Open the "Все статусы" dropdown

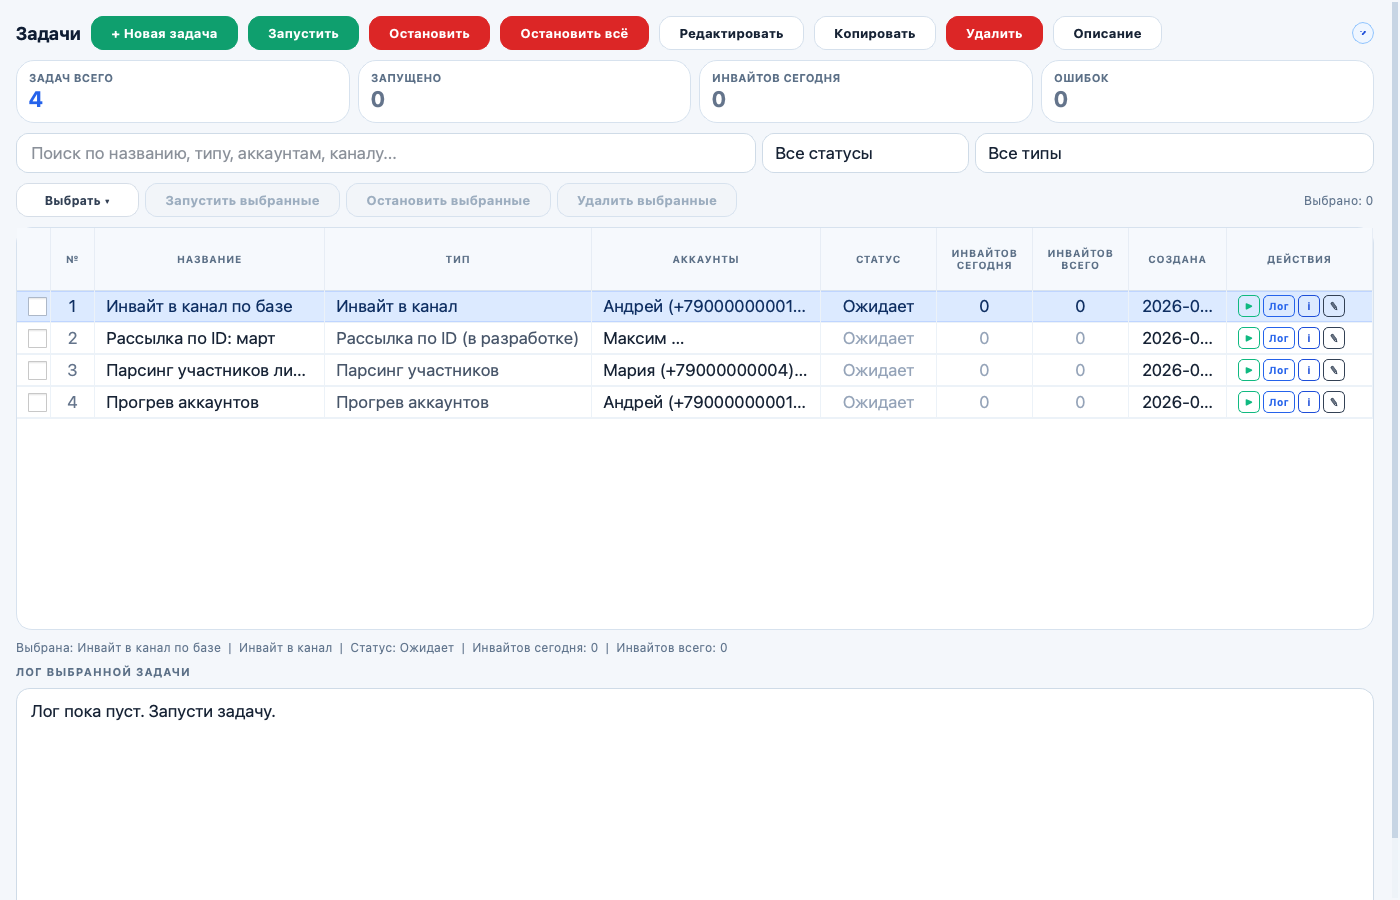tap(865, 152)
